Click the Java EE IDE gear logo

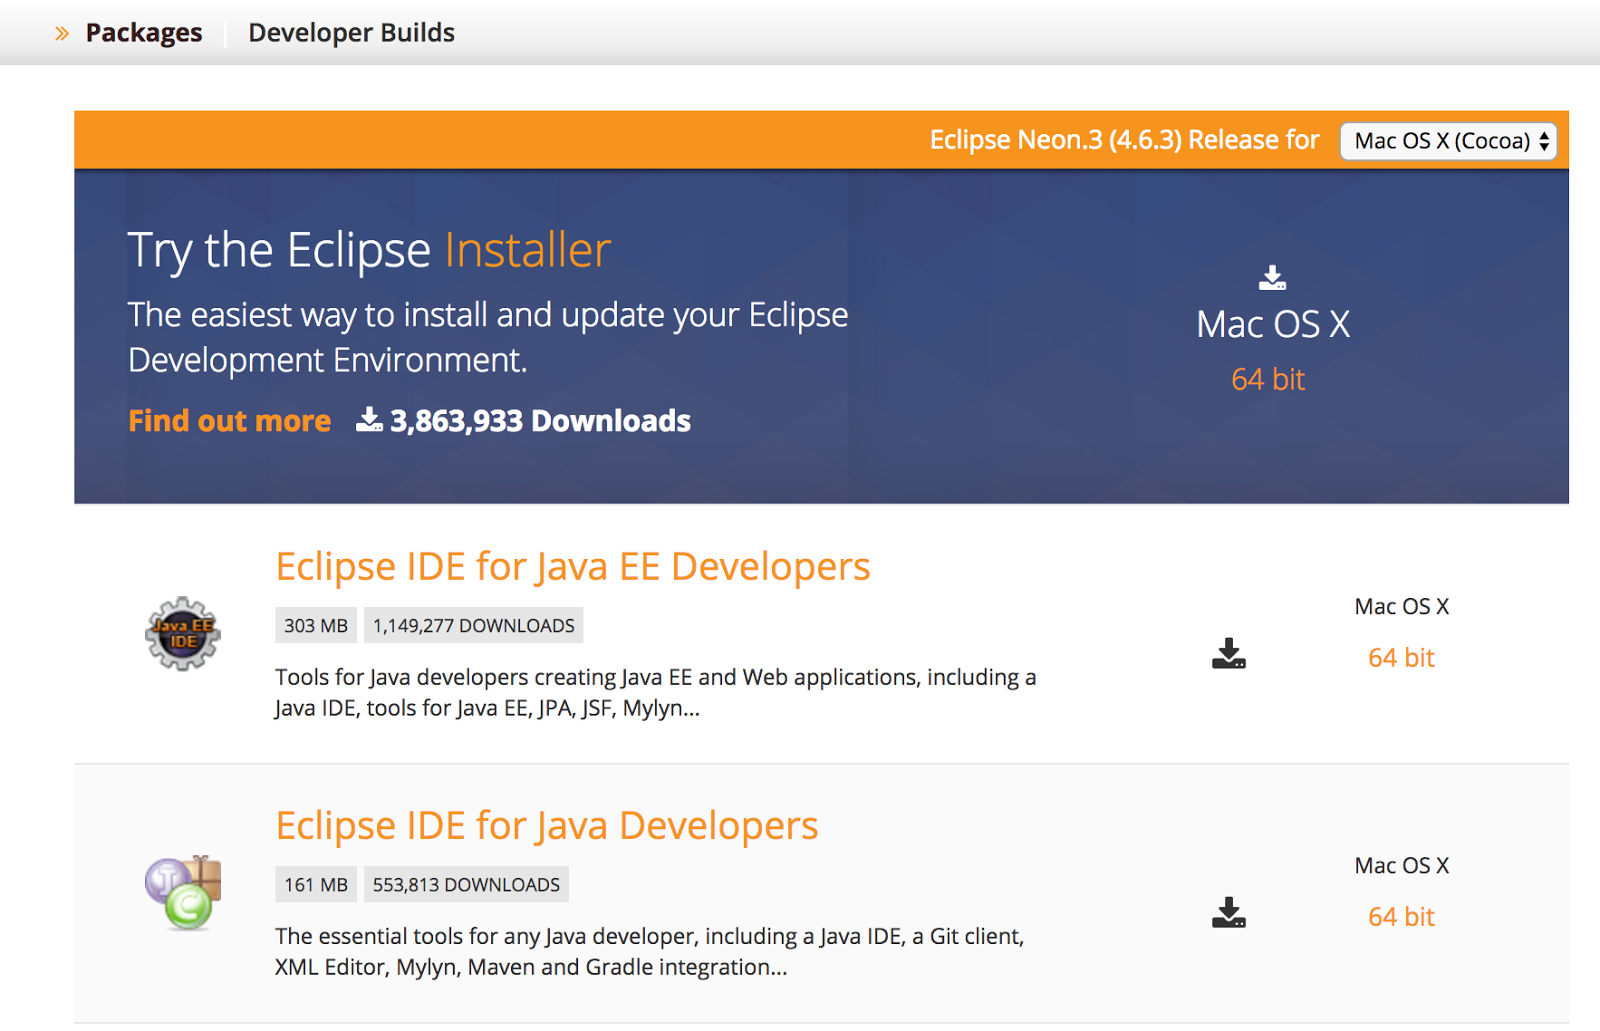[x=183, y=634]
